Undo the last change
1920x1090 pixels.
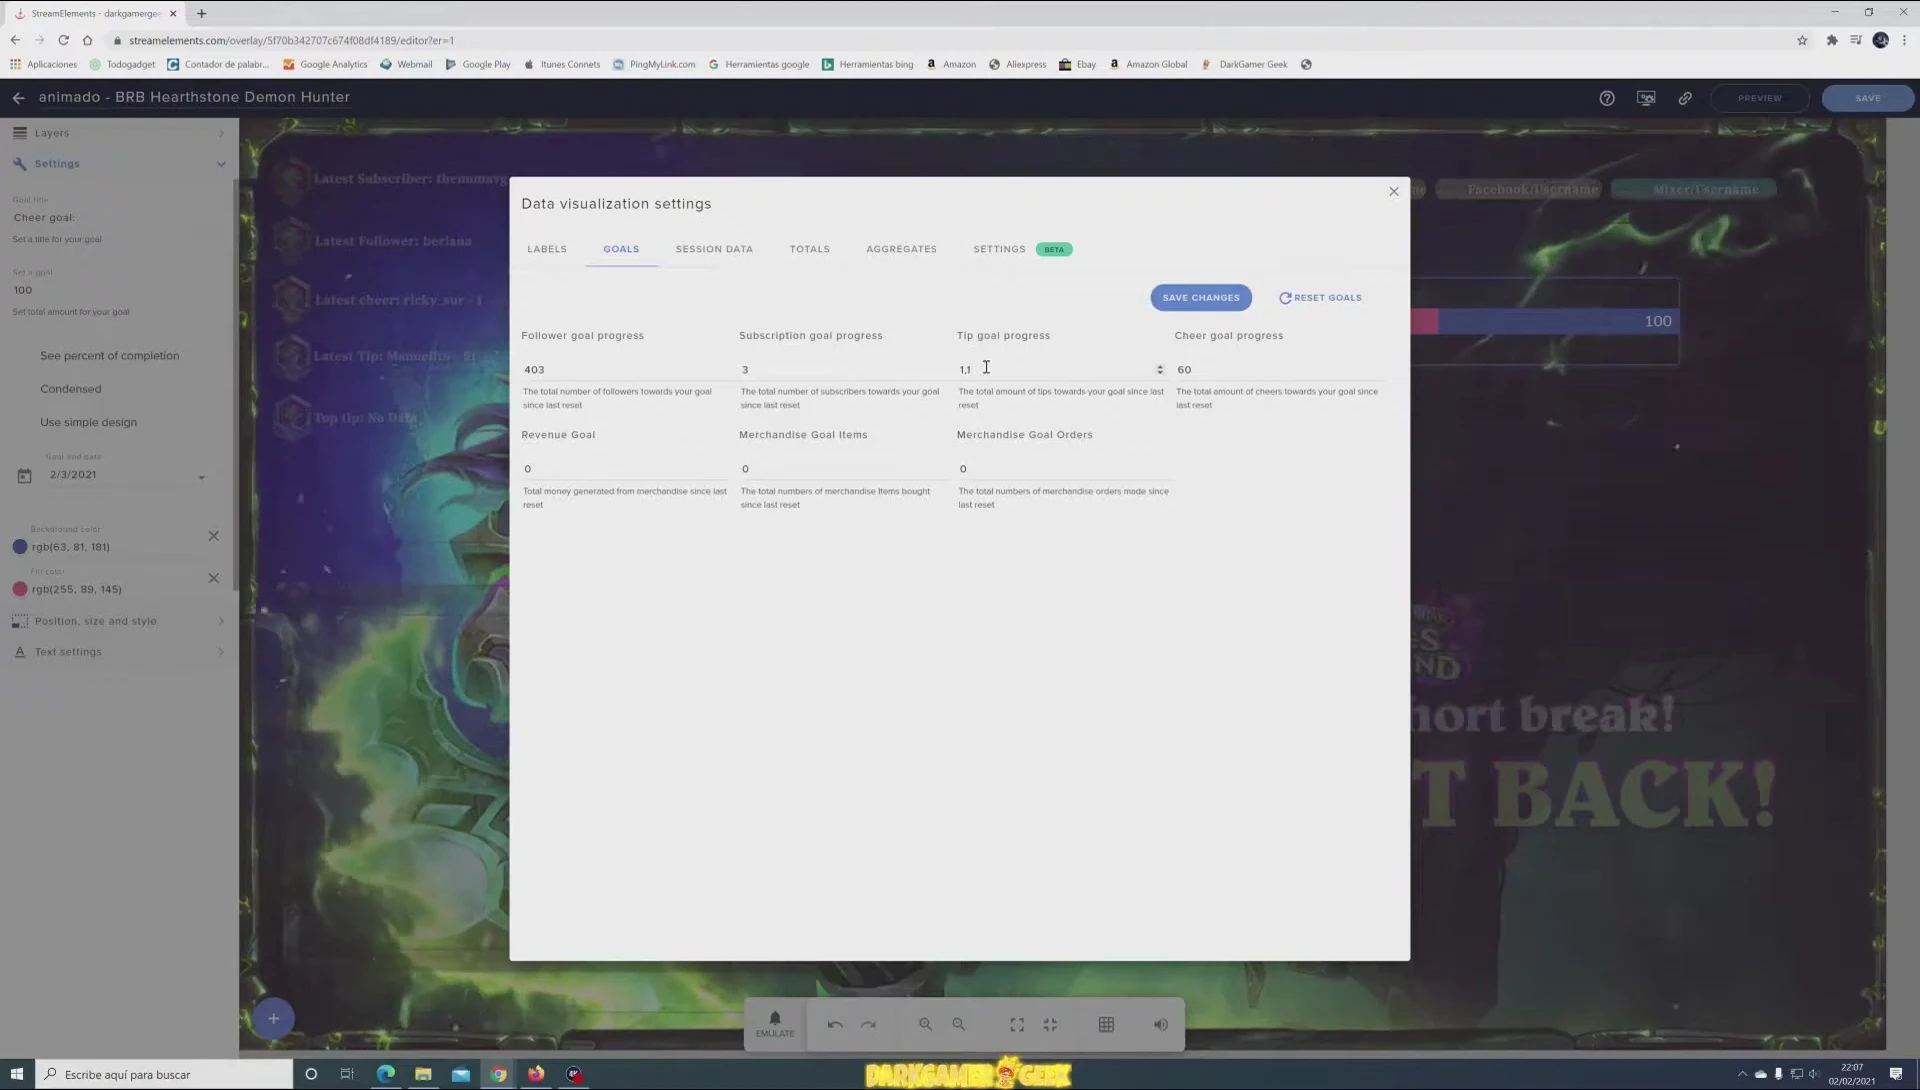(x=835, y=1025)
